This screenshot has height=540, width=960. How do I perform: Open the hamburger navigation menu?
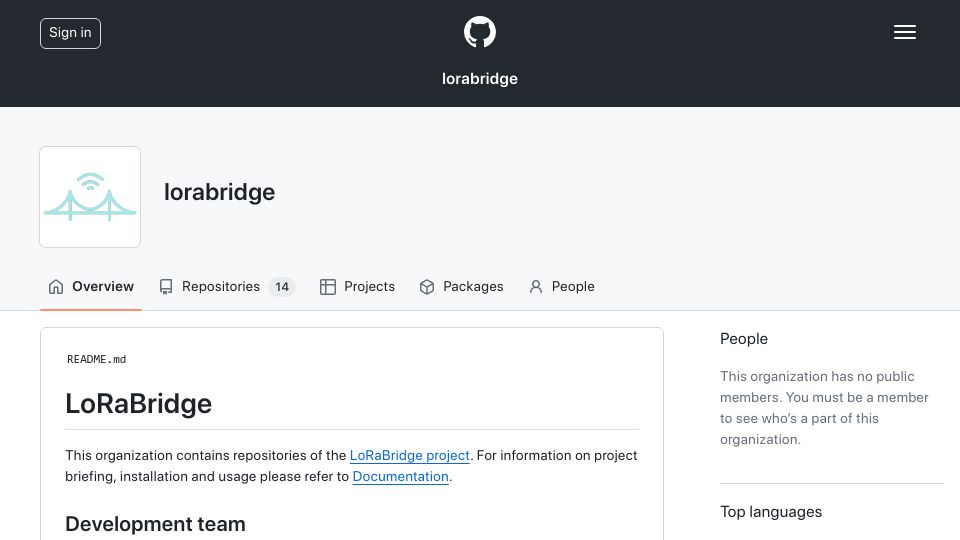coord(904,32)
